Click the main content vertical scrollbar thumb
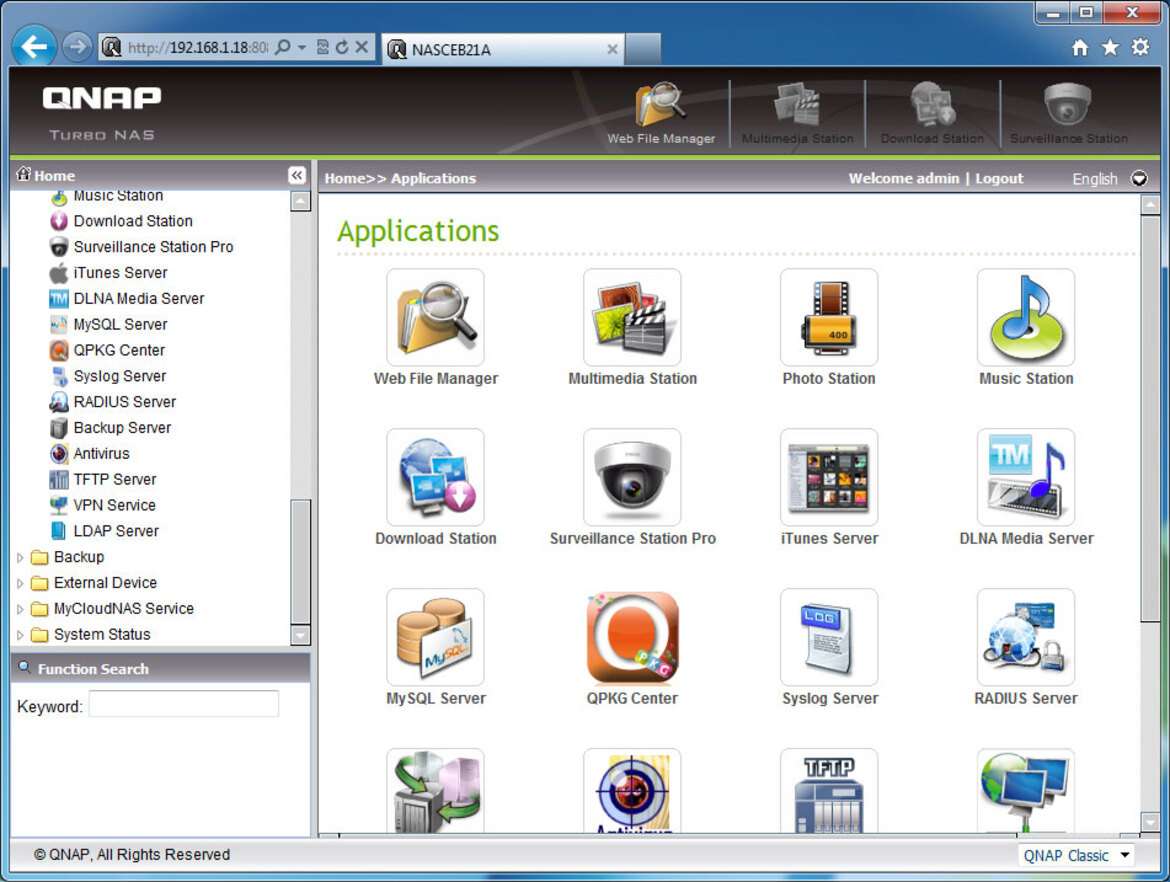The height and width of the screenshot is (882, 1170). 1150,418
